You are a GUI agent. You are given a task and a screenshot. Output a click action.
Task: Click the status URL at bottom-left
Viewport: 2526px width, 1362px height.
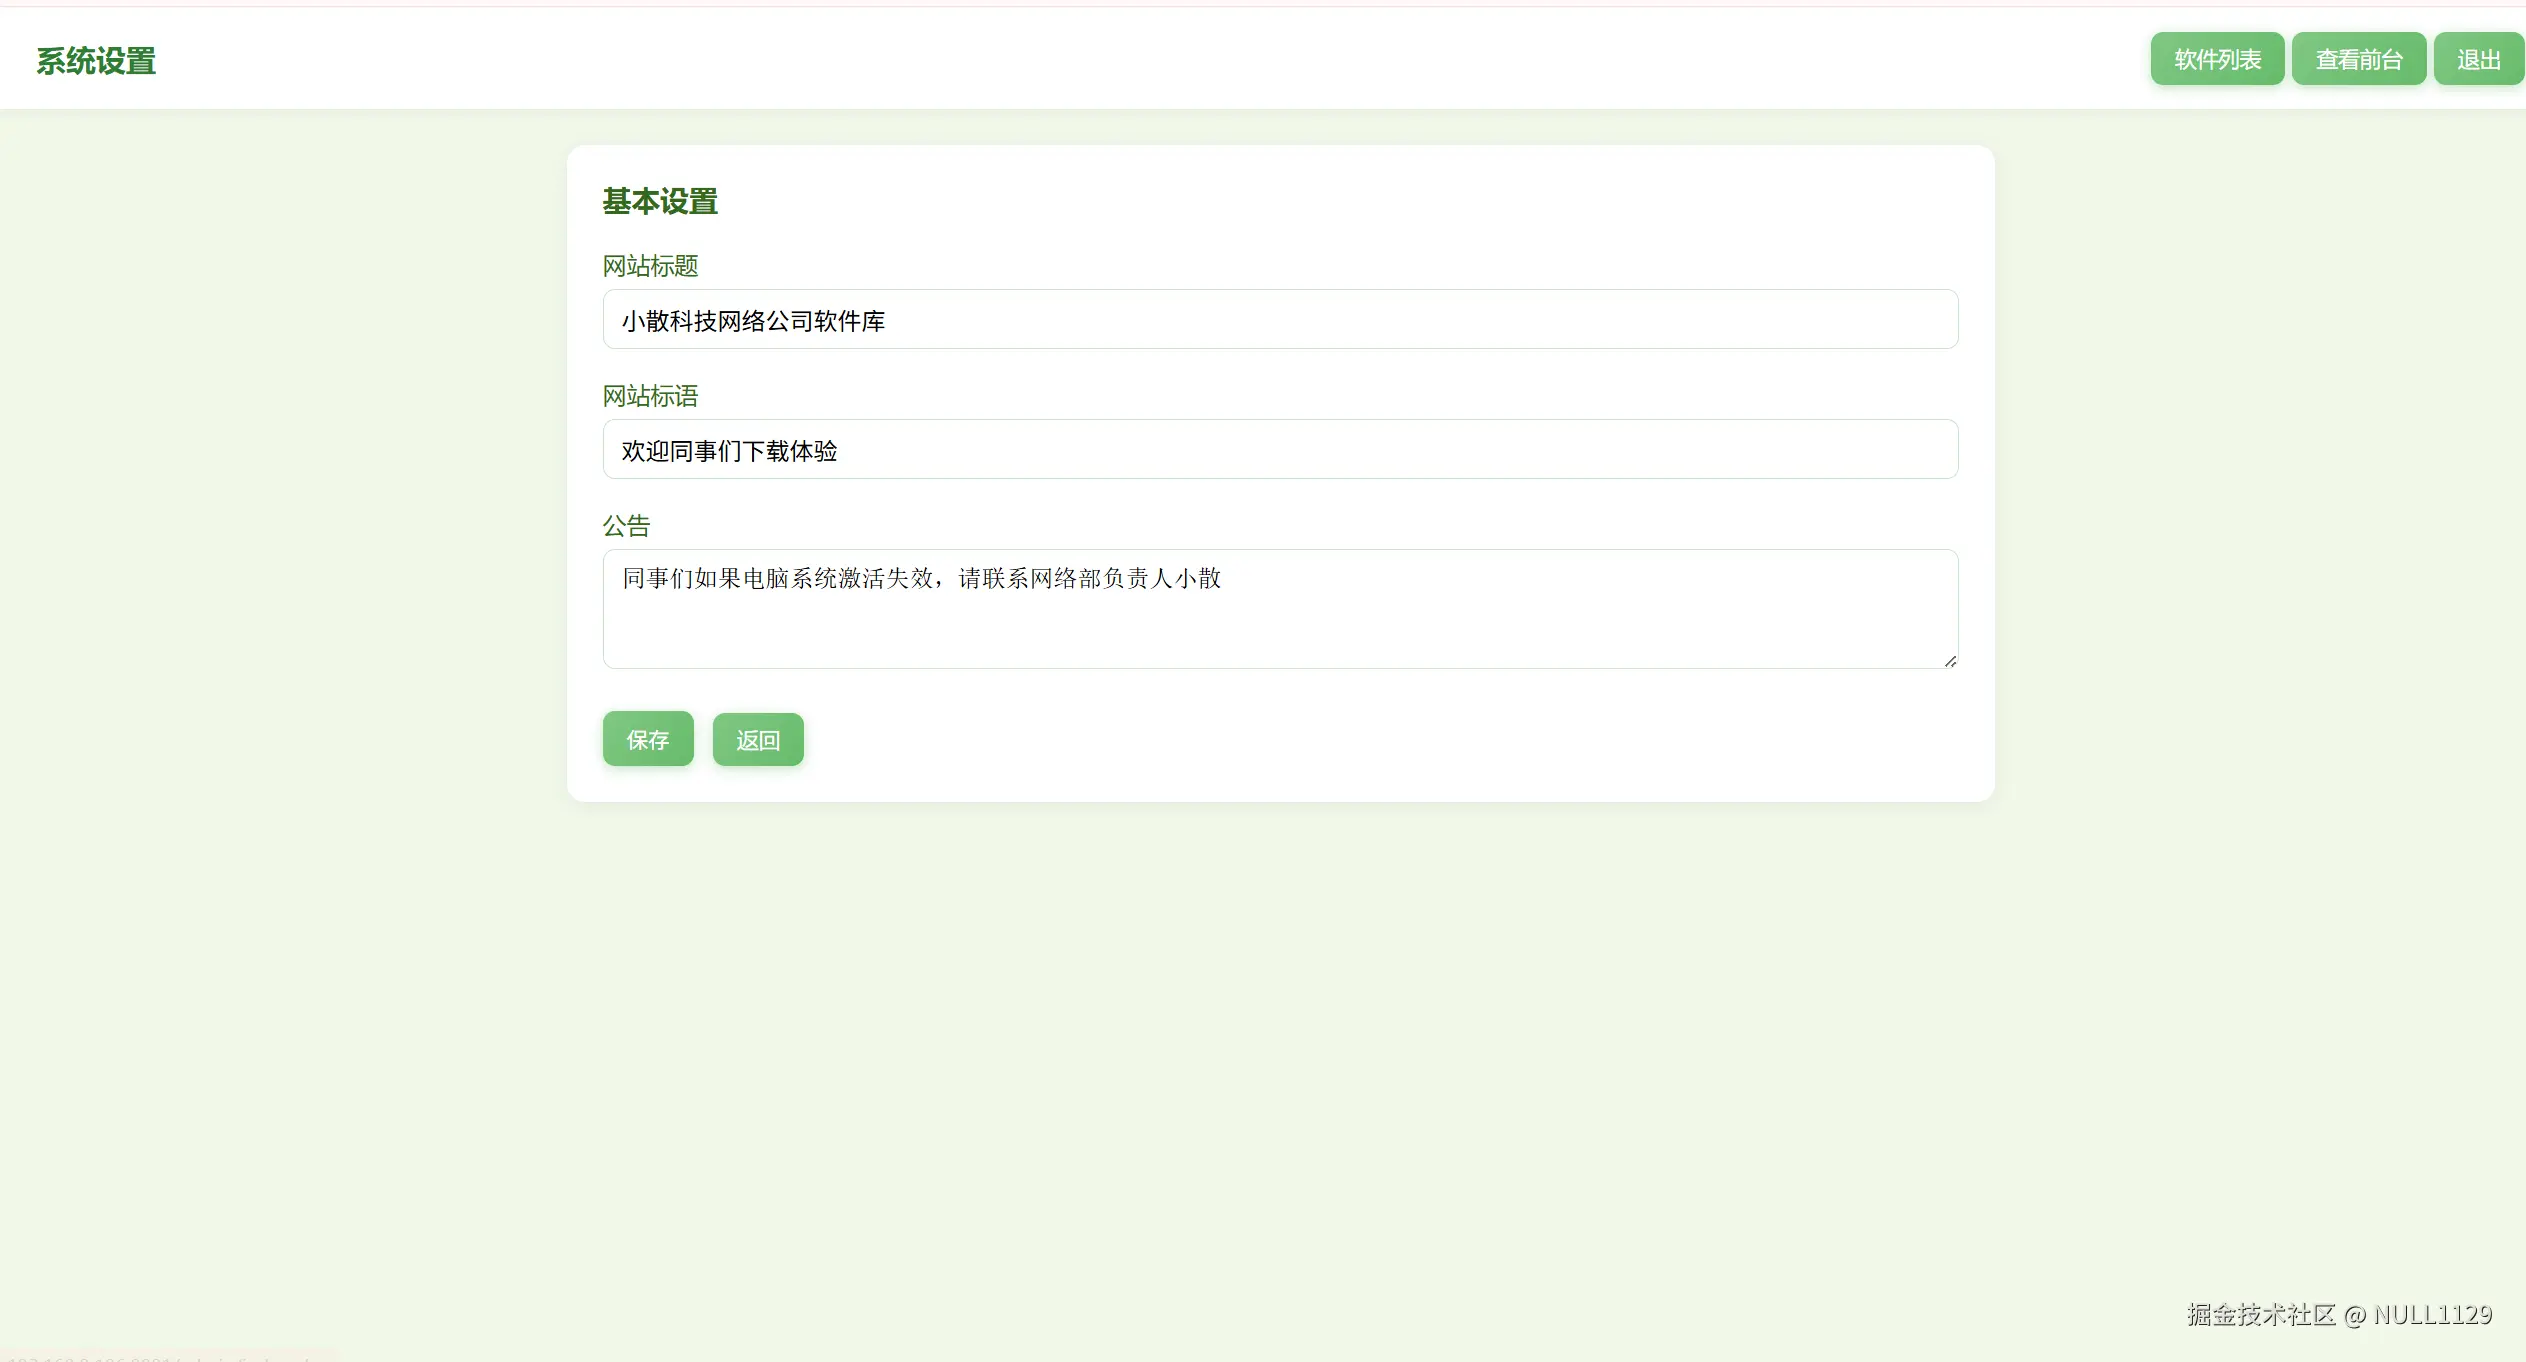click(160, 1358)
